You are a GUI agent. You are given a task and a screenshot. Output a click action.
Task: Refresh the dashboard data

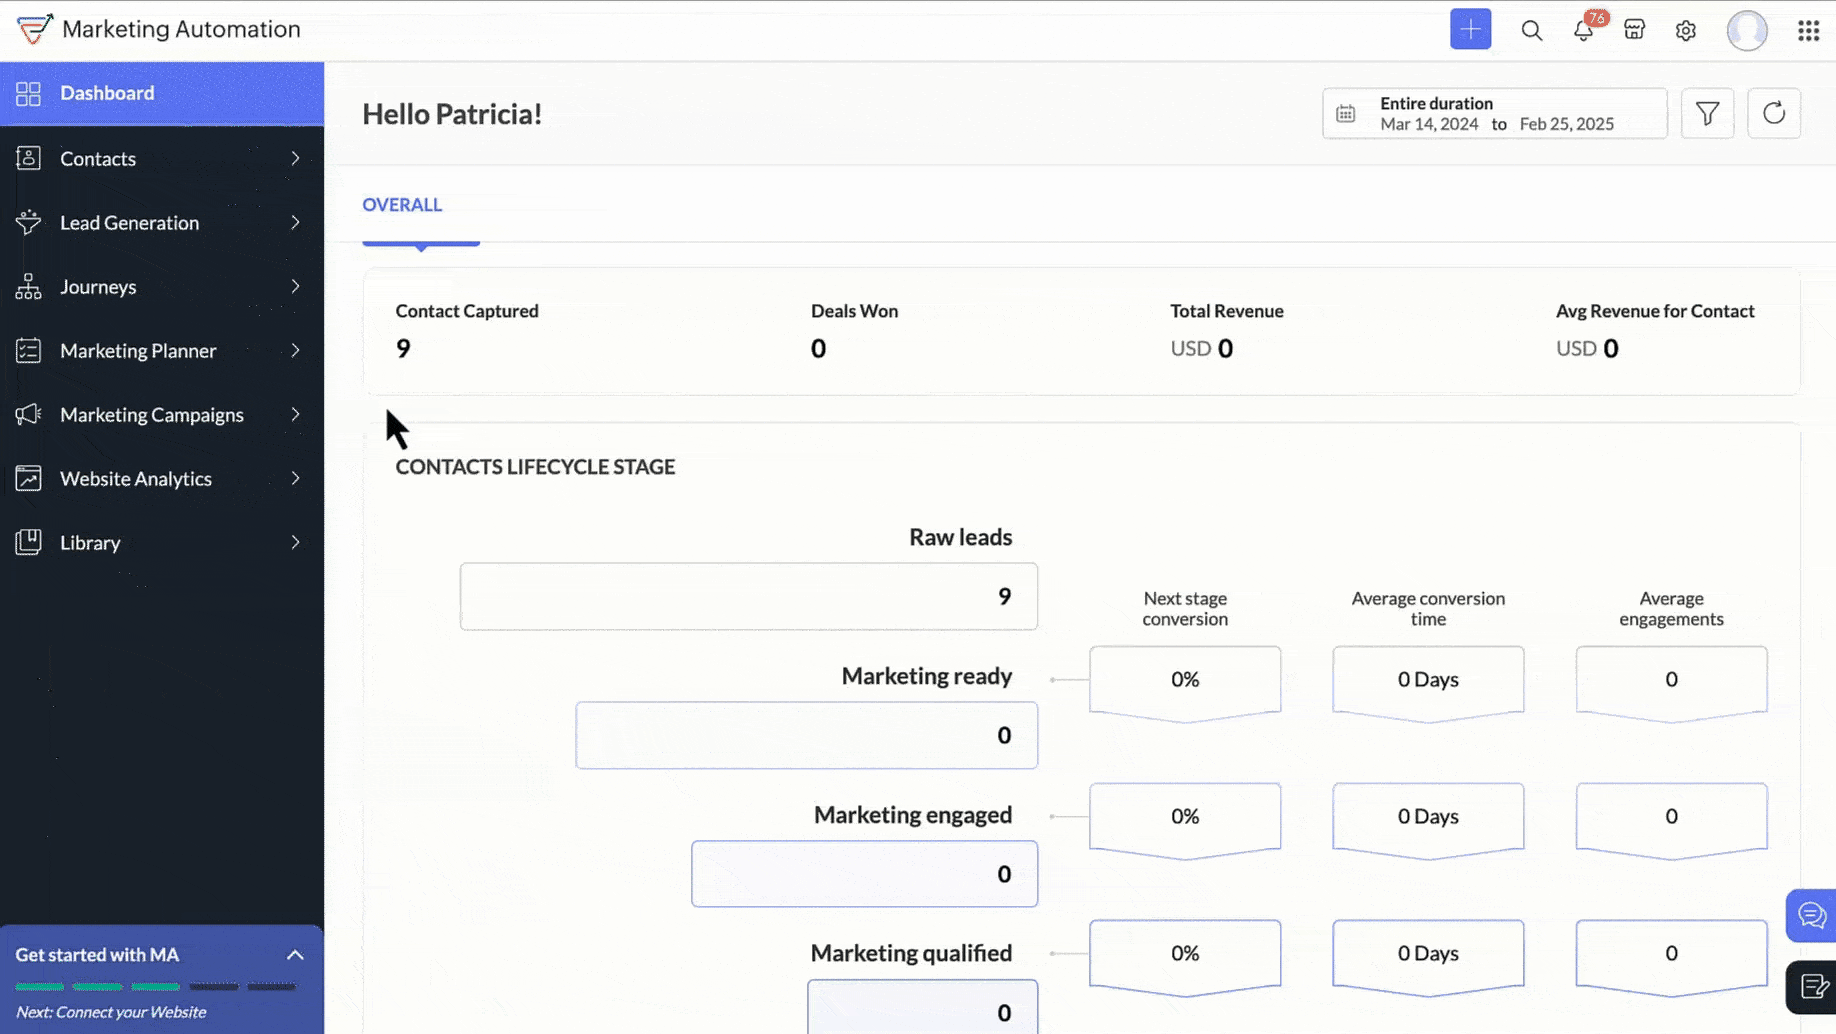pos(1773,113)
